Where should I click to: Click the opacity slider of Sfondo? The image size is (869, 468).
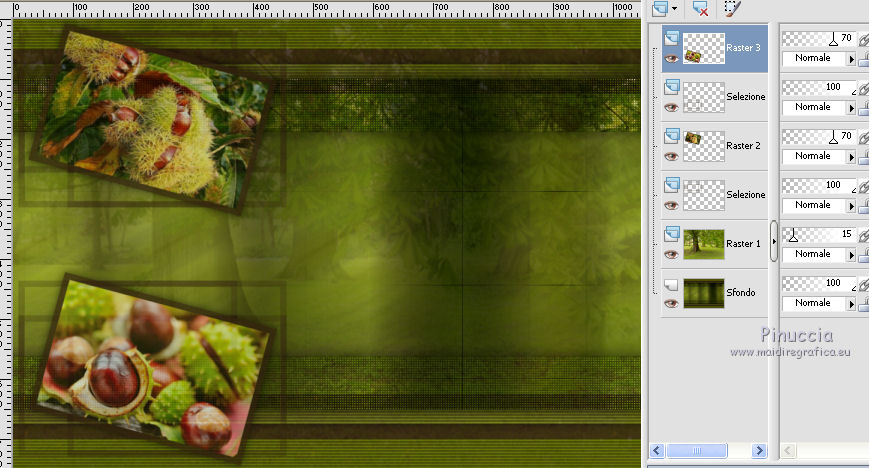click(x=818, y=283)
